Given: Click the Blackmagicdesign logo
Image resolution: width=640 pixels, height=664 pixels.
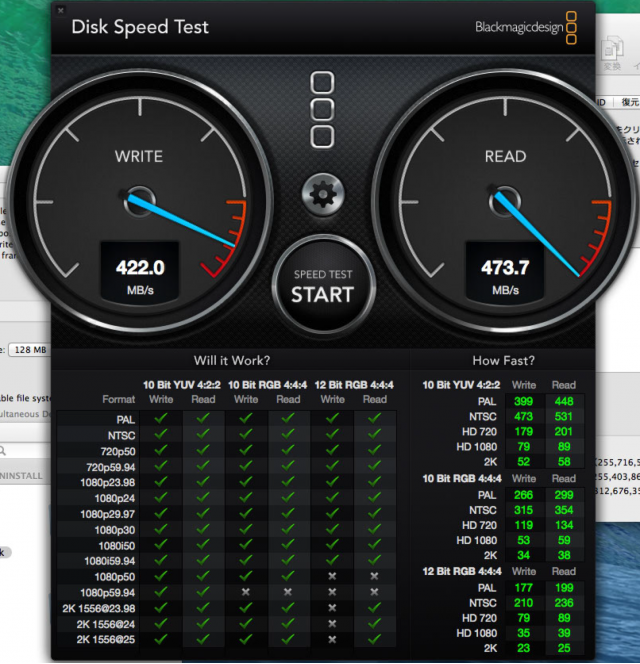Looking at the screenshot, I should (526, 28).
